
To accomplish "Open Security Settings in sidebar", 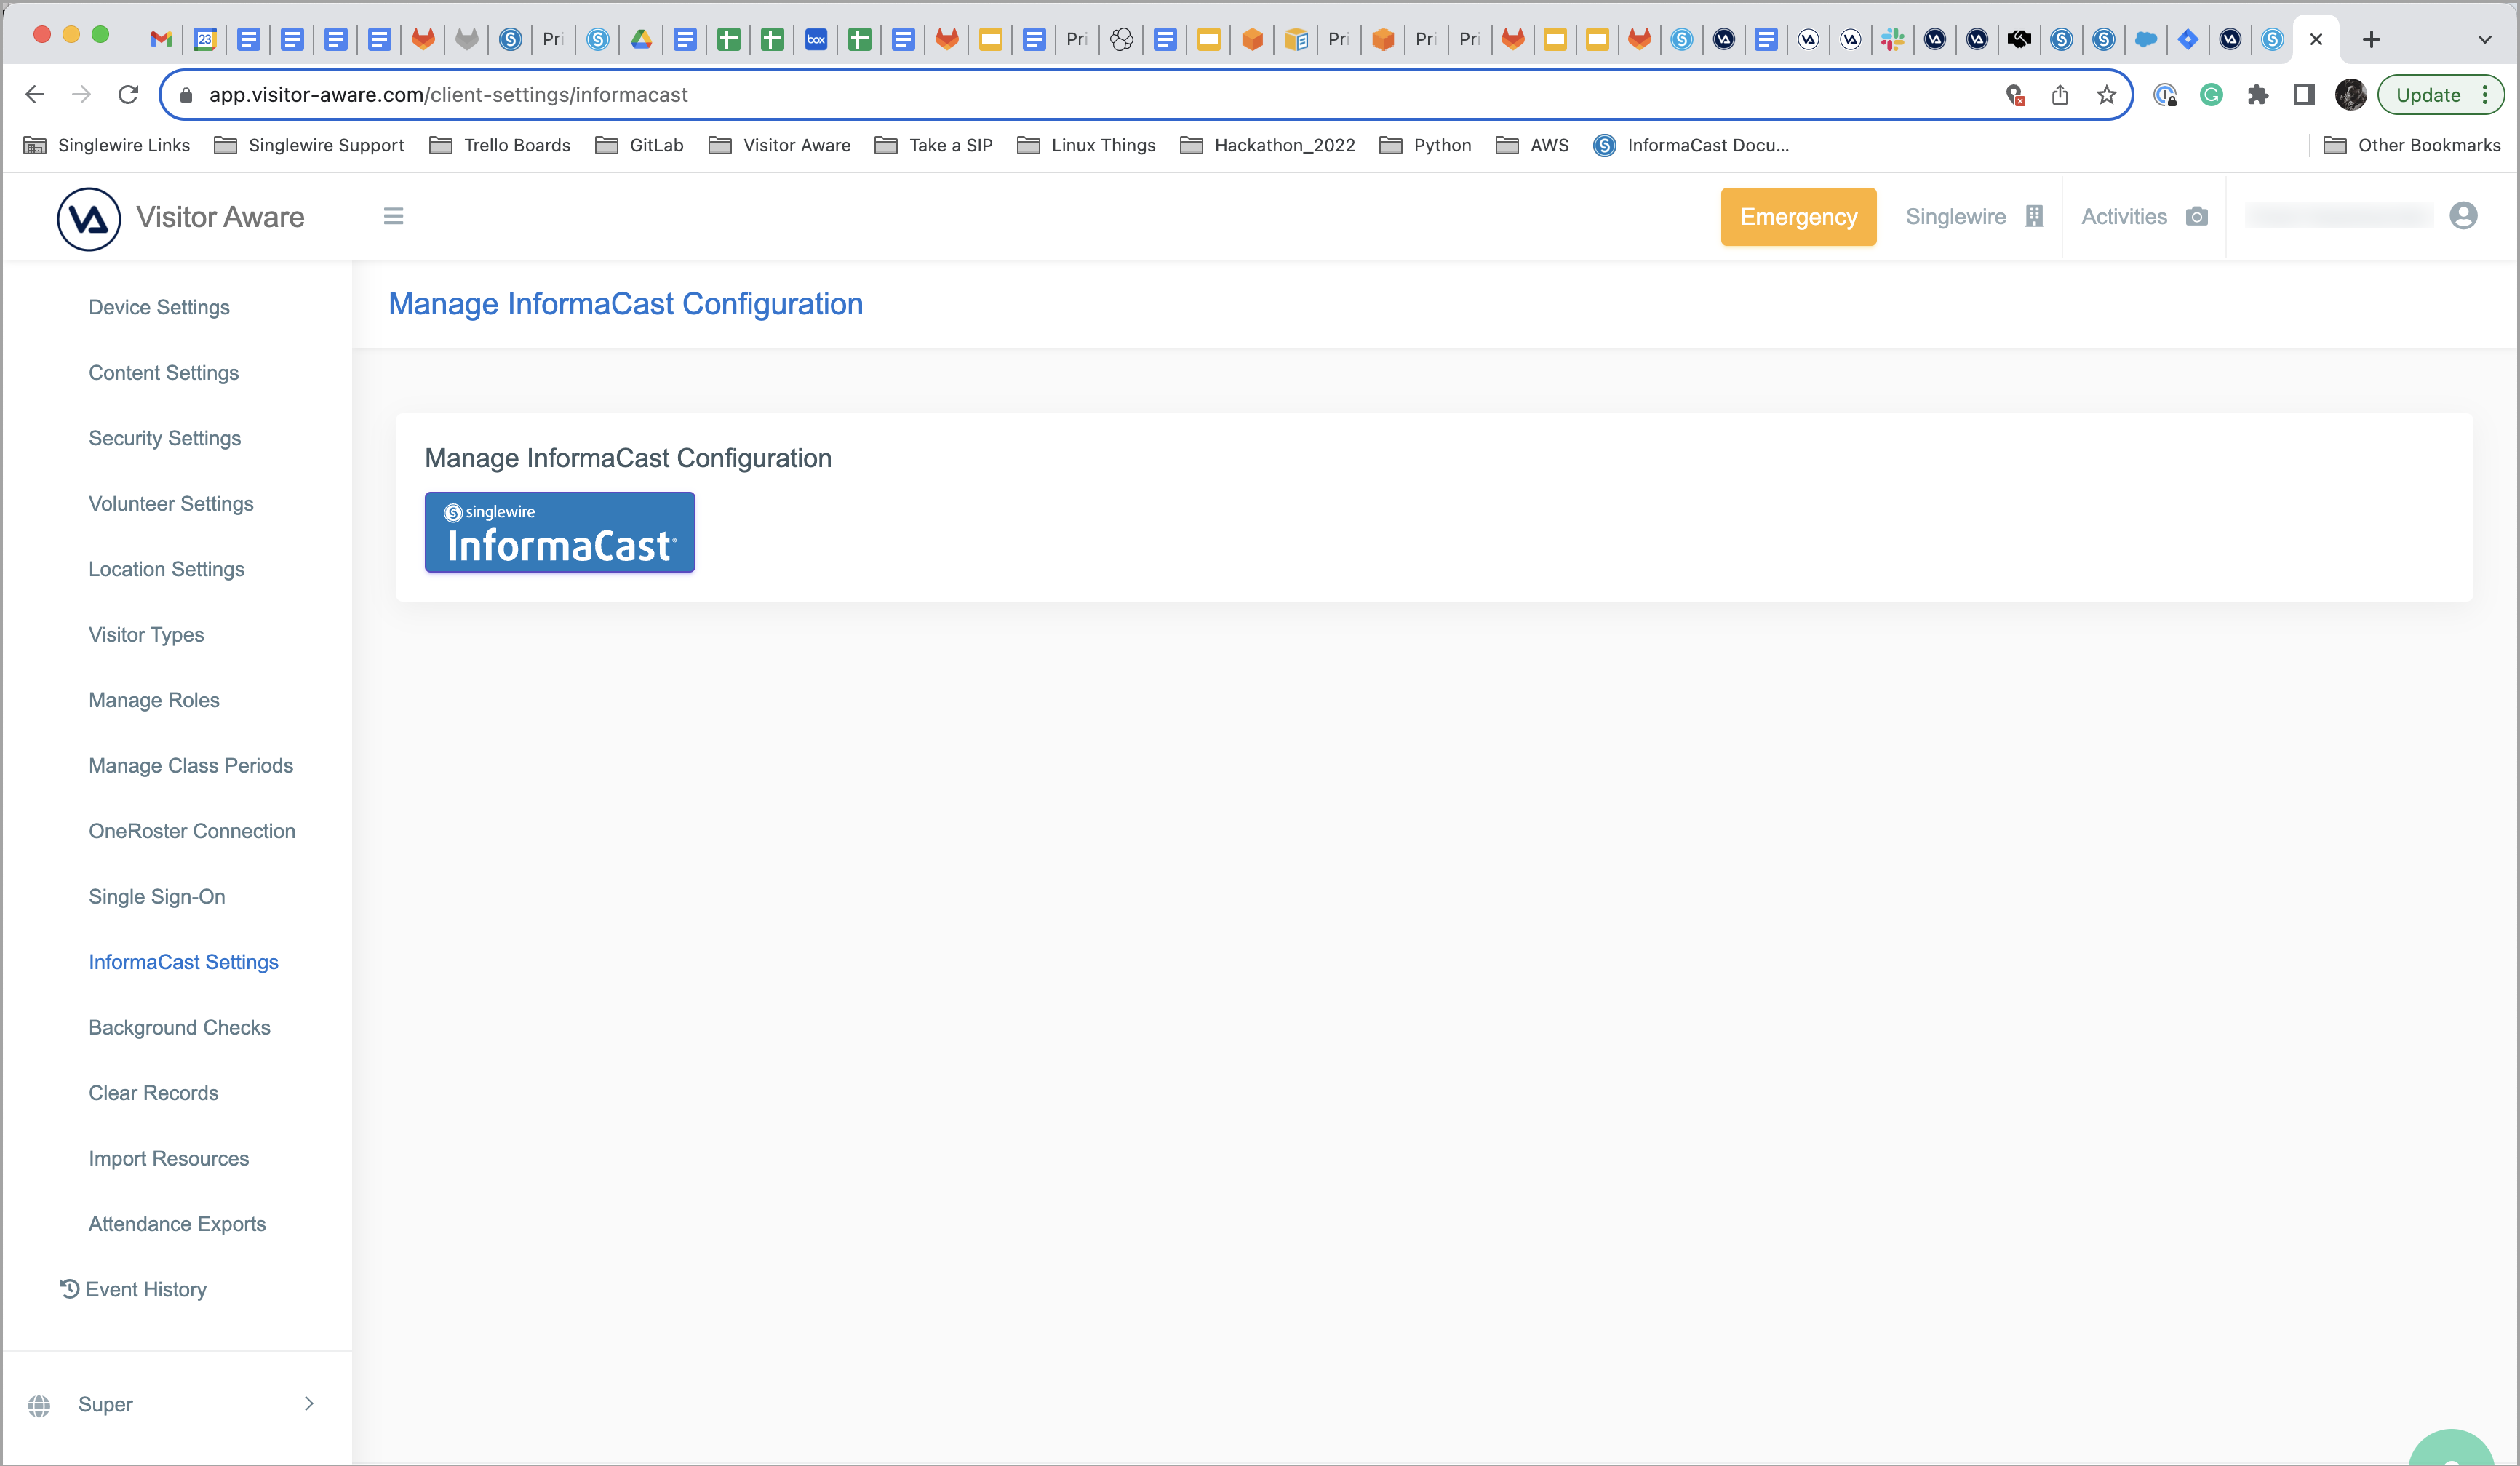I will 165,438.
